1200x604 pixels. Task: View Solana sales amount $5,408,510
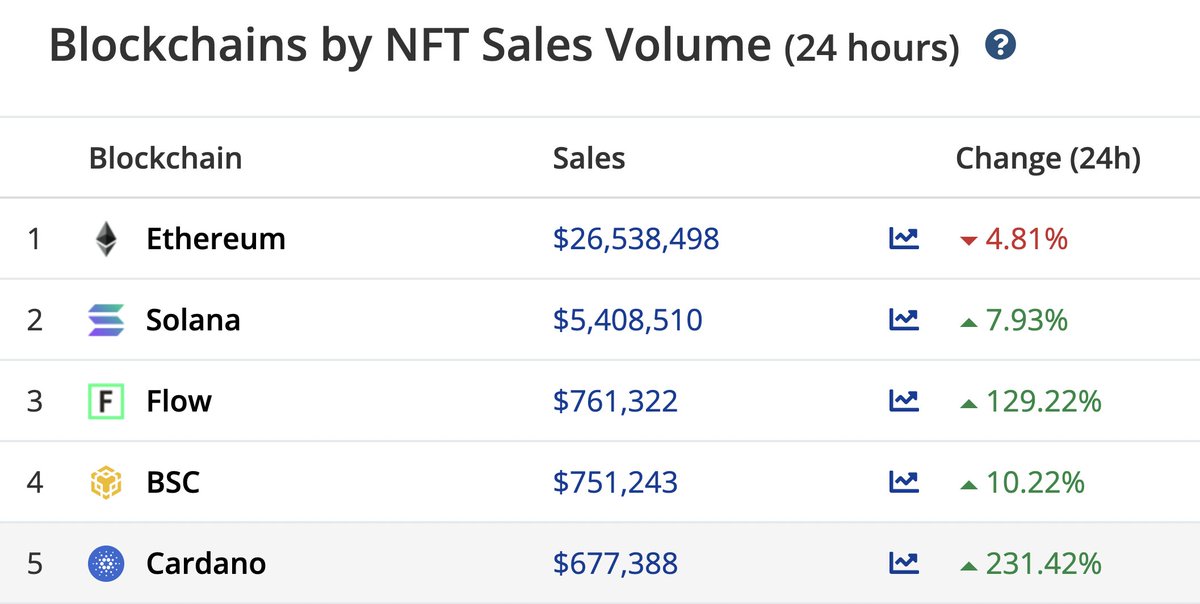point(628,320)
